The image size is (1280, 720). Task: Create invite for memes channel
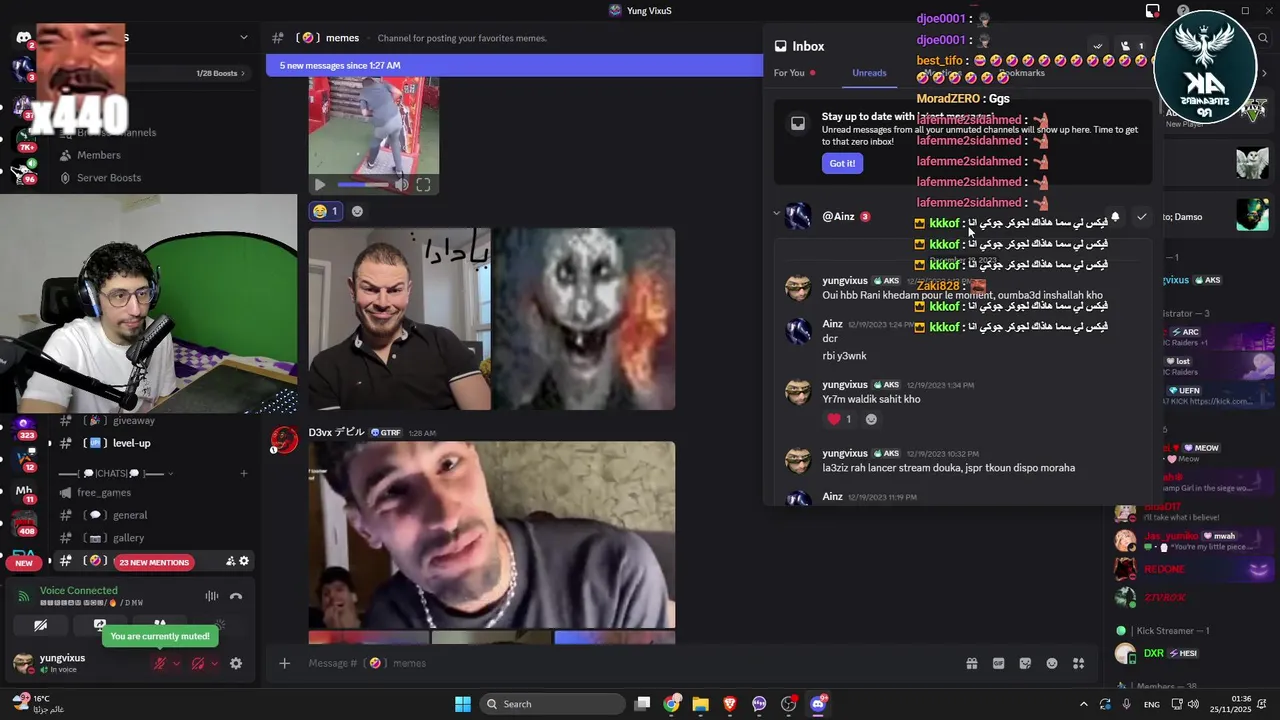[x=231, y=561]
